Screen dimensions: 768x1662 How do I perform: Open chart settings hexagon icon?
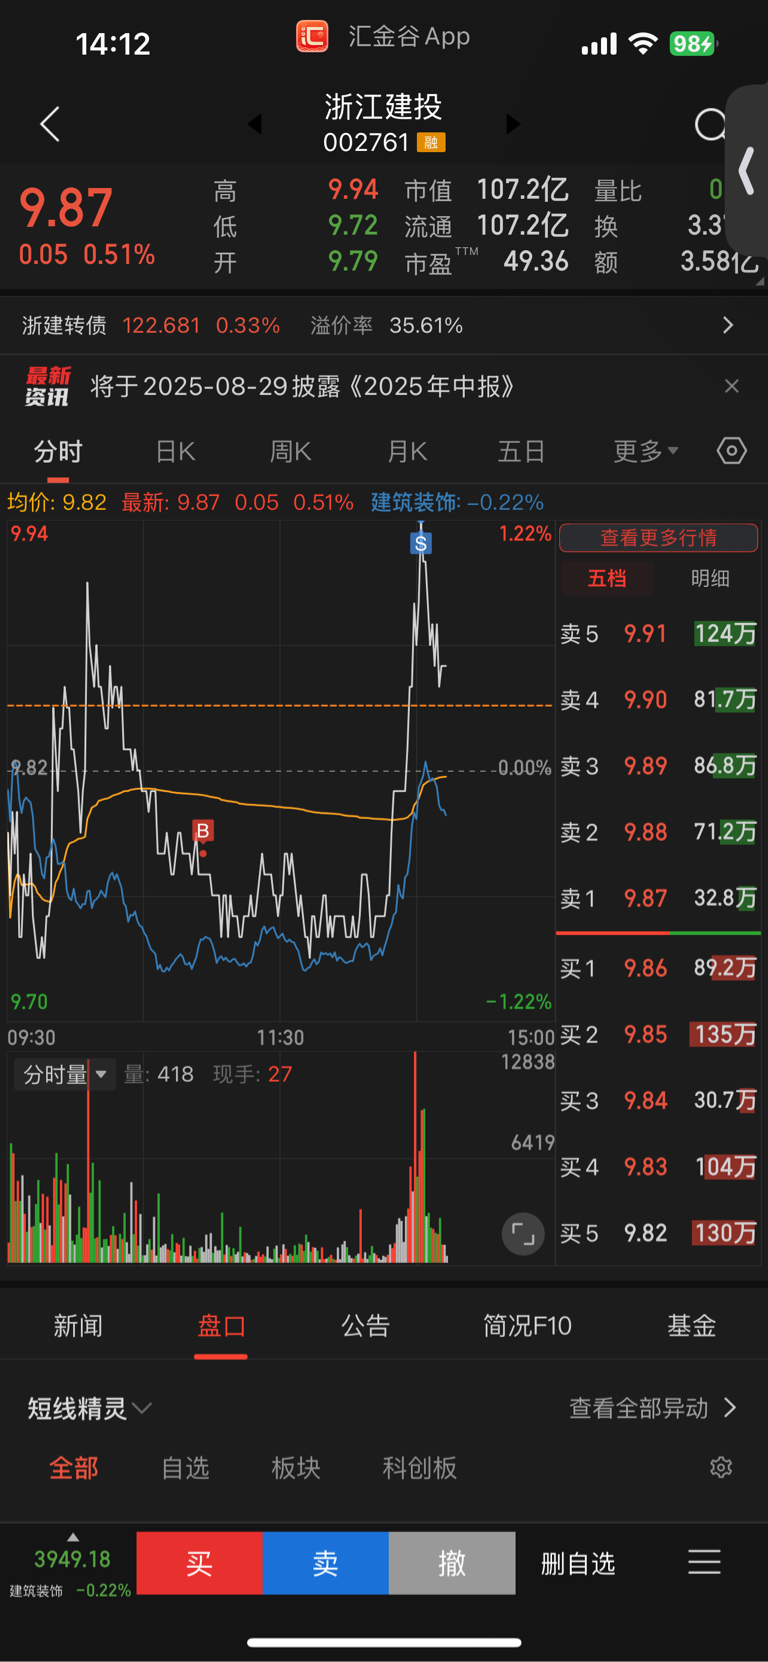(x=732, y=451)
